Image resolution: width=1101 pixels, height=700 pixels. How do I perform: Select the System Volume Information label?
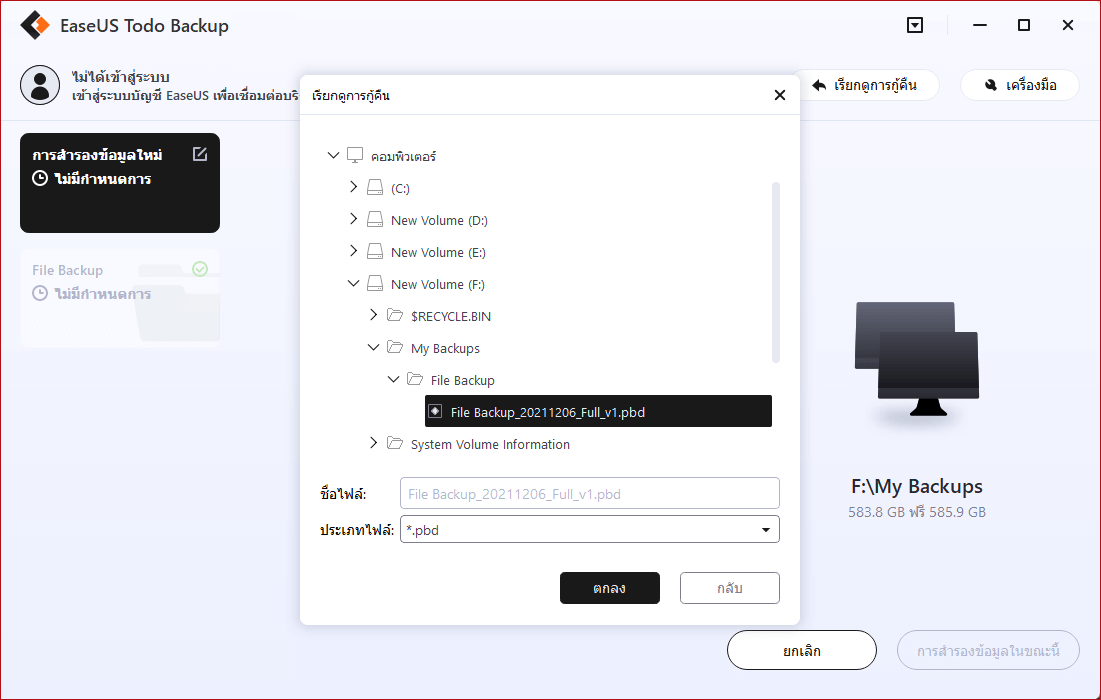click(490, 444)
